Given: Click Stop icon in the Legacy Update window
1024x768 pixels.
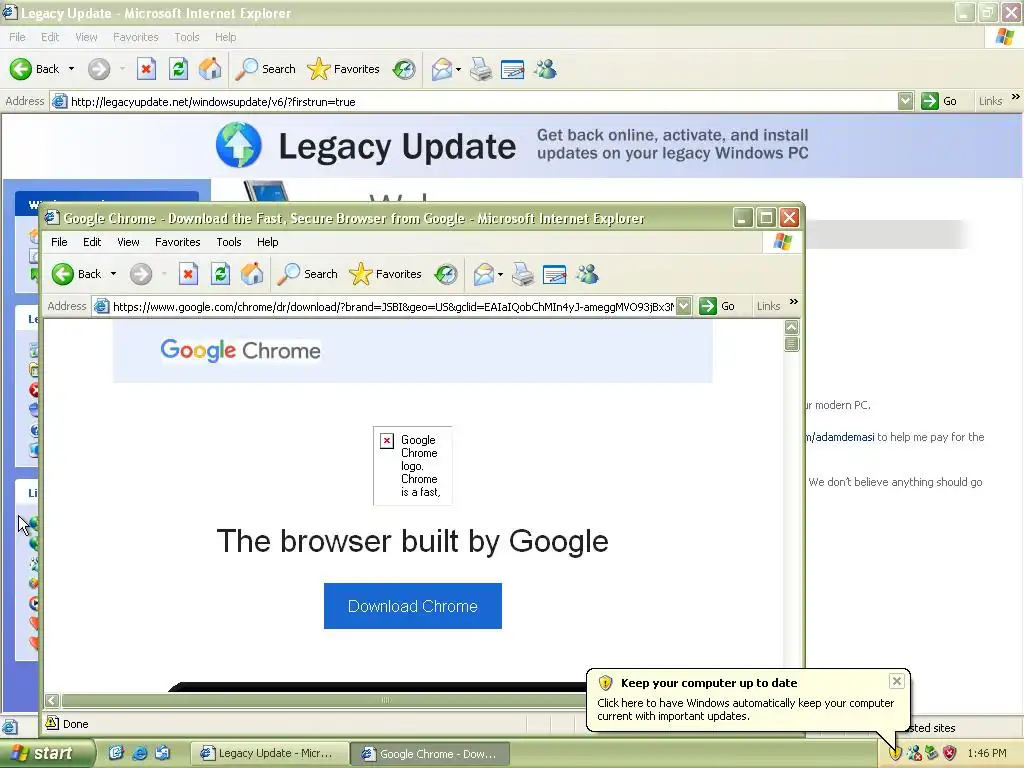Looking at the screenshot, I should [146, 69].
